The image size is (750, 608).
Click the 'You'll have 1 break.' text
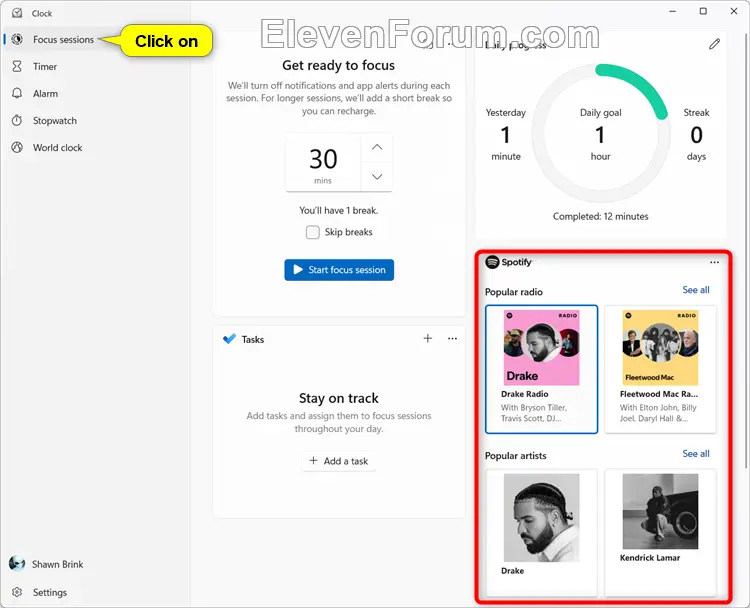click(339, 210)
